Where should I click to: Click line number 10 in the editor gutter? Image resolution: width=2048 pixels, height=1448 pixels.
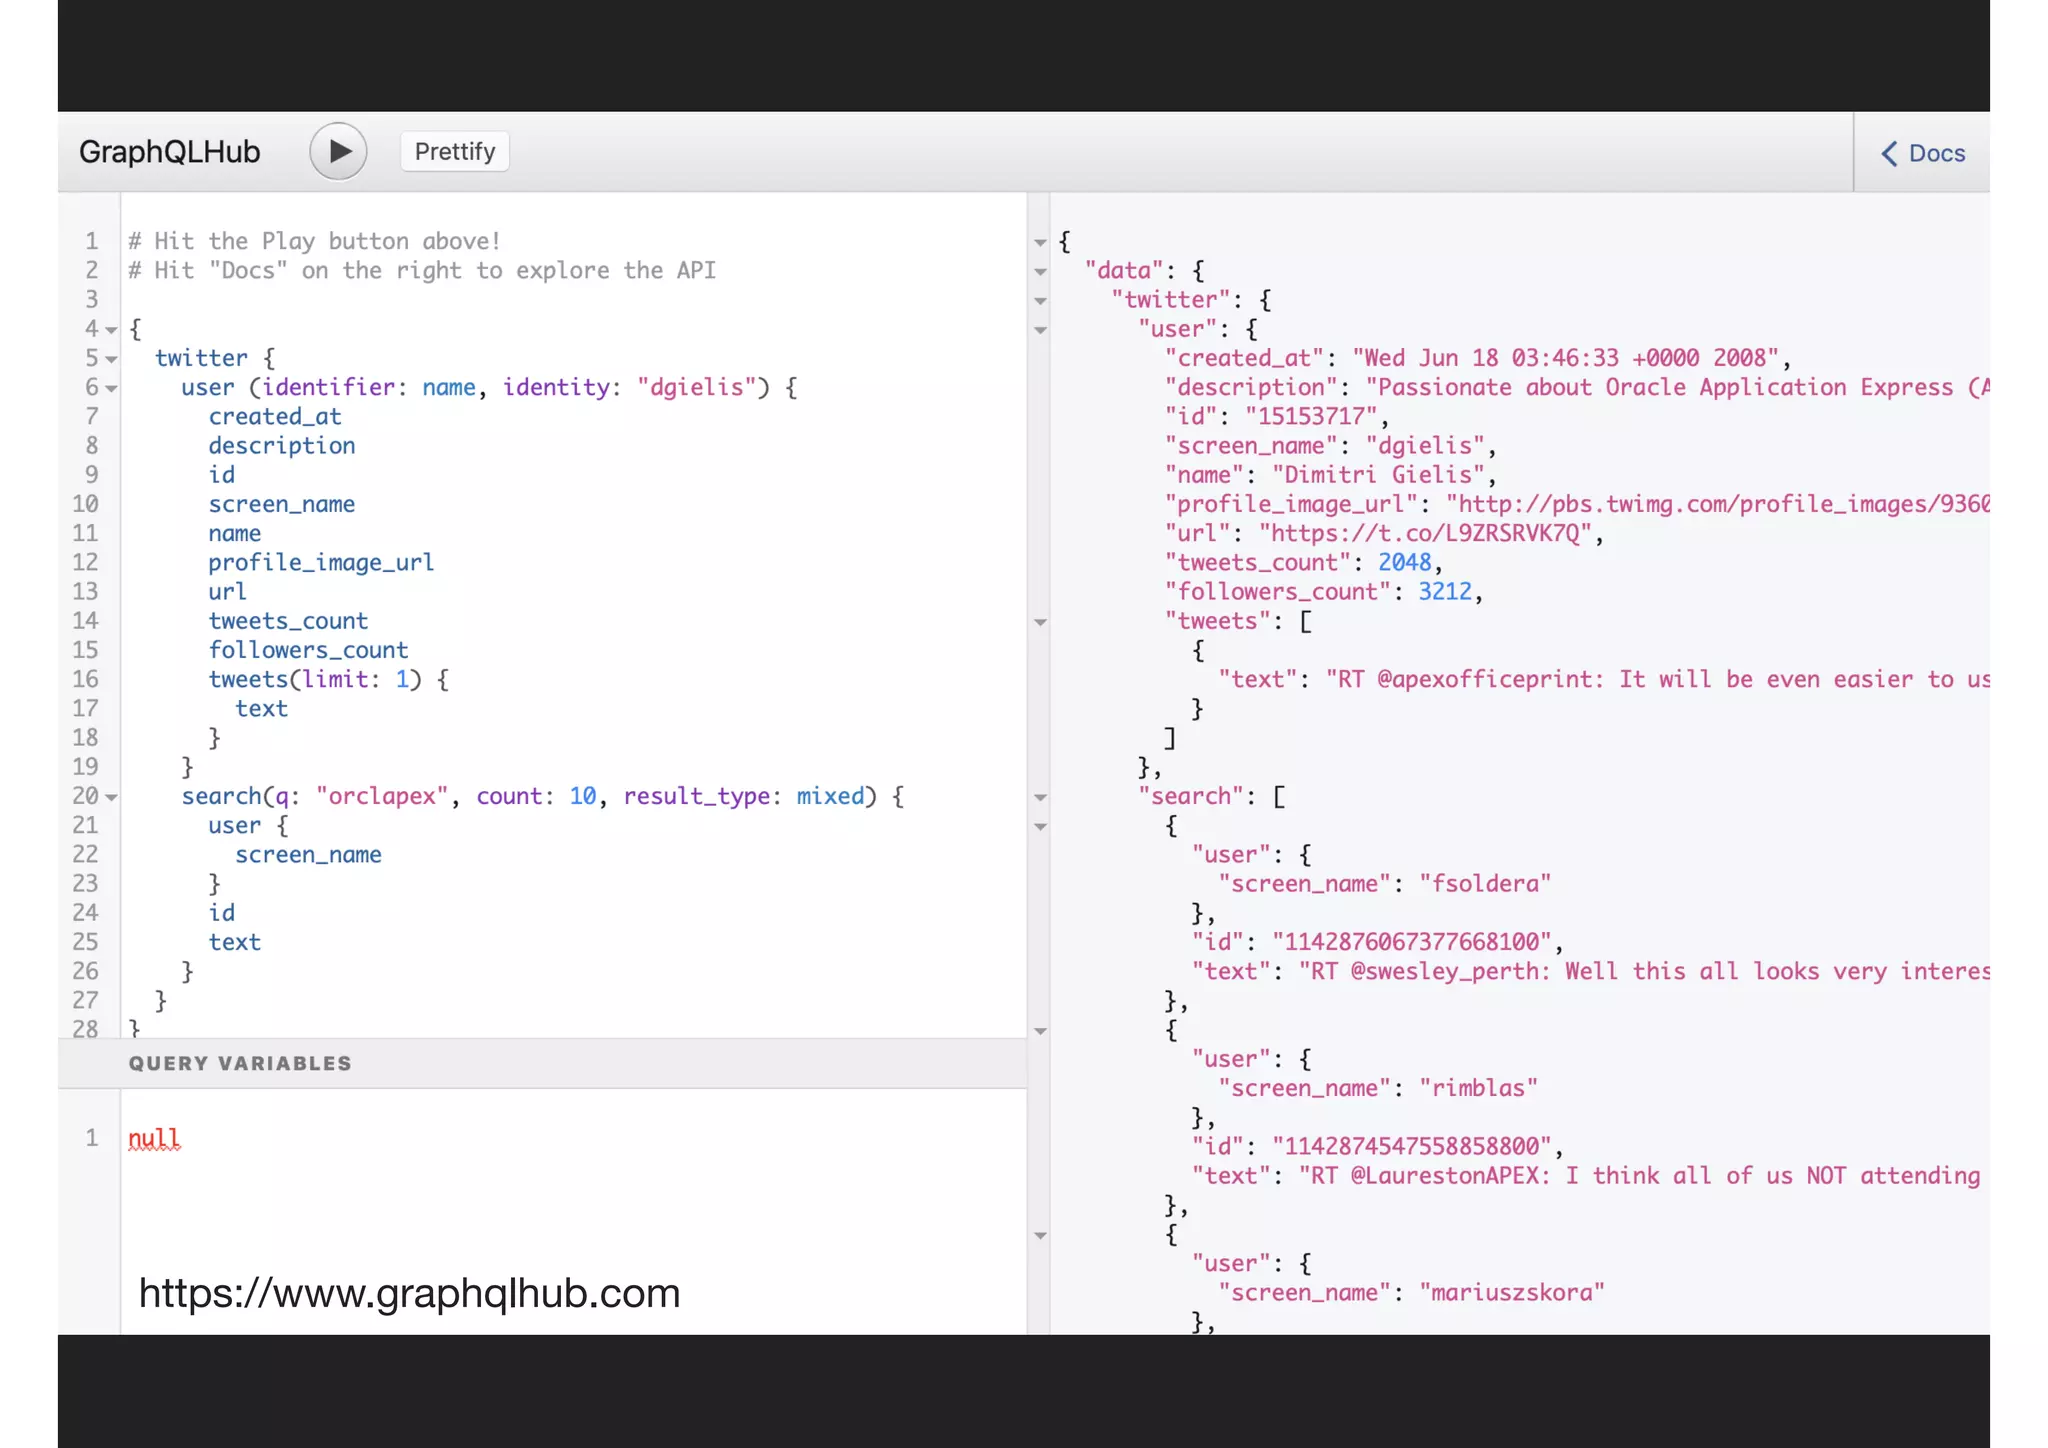[x=85, y=504]
